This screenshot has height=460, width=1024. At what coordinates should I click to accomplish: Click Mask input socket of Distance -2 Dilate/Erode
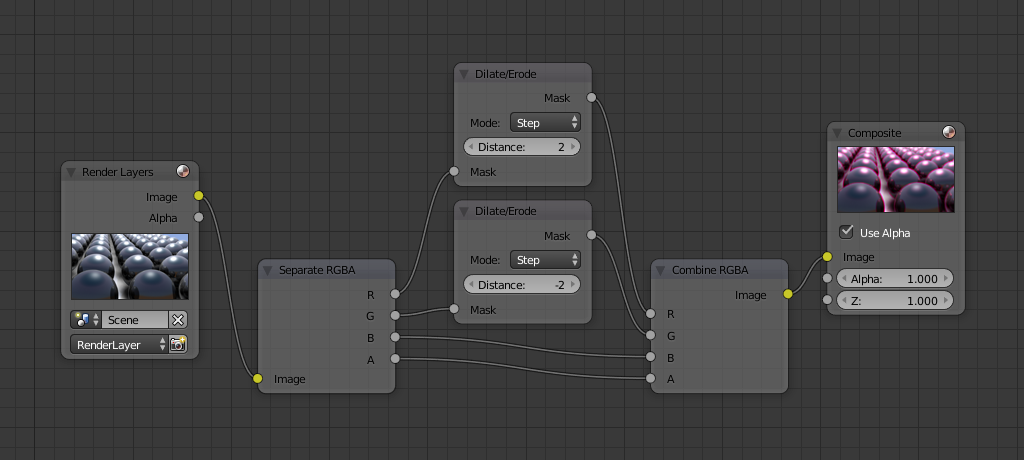pos(455,309)
